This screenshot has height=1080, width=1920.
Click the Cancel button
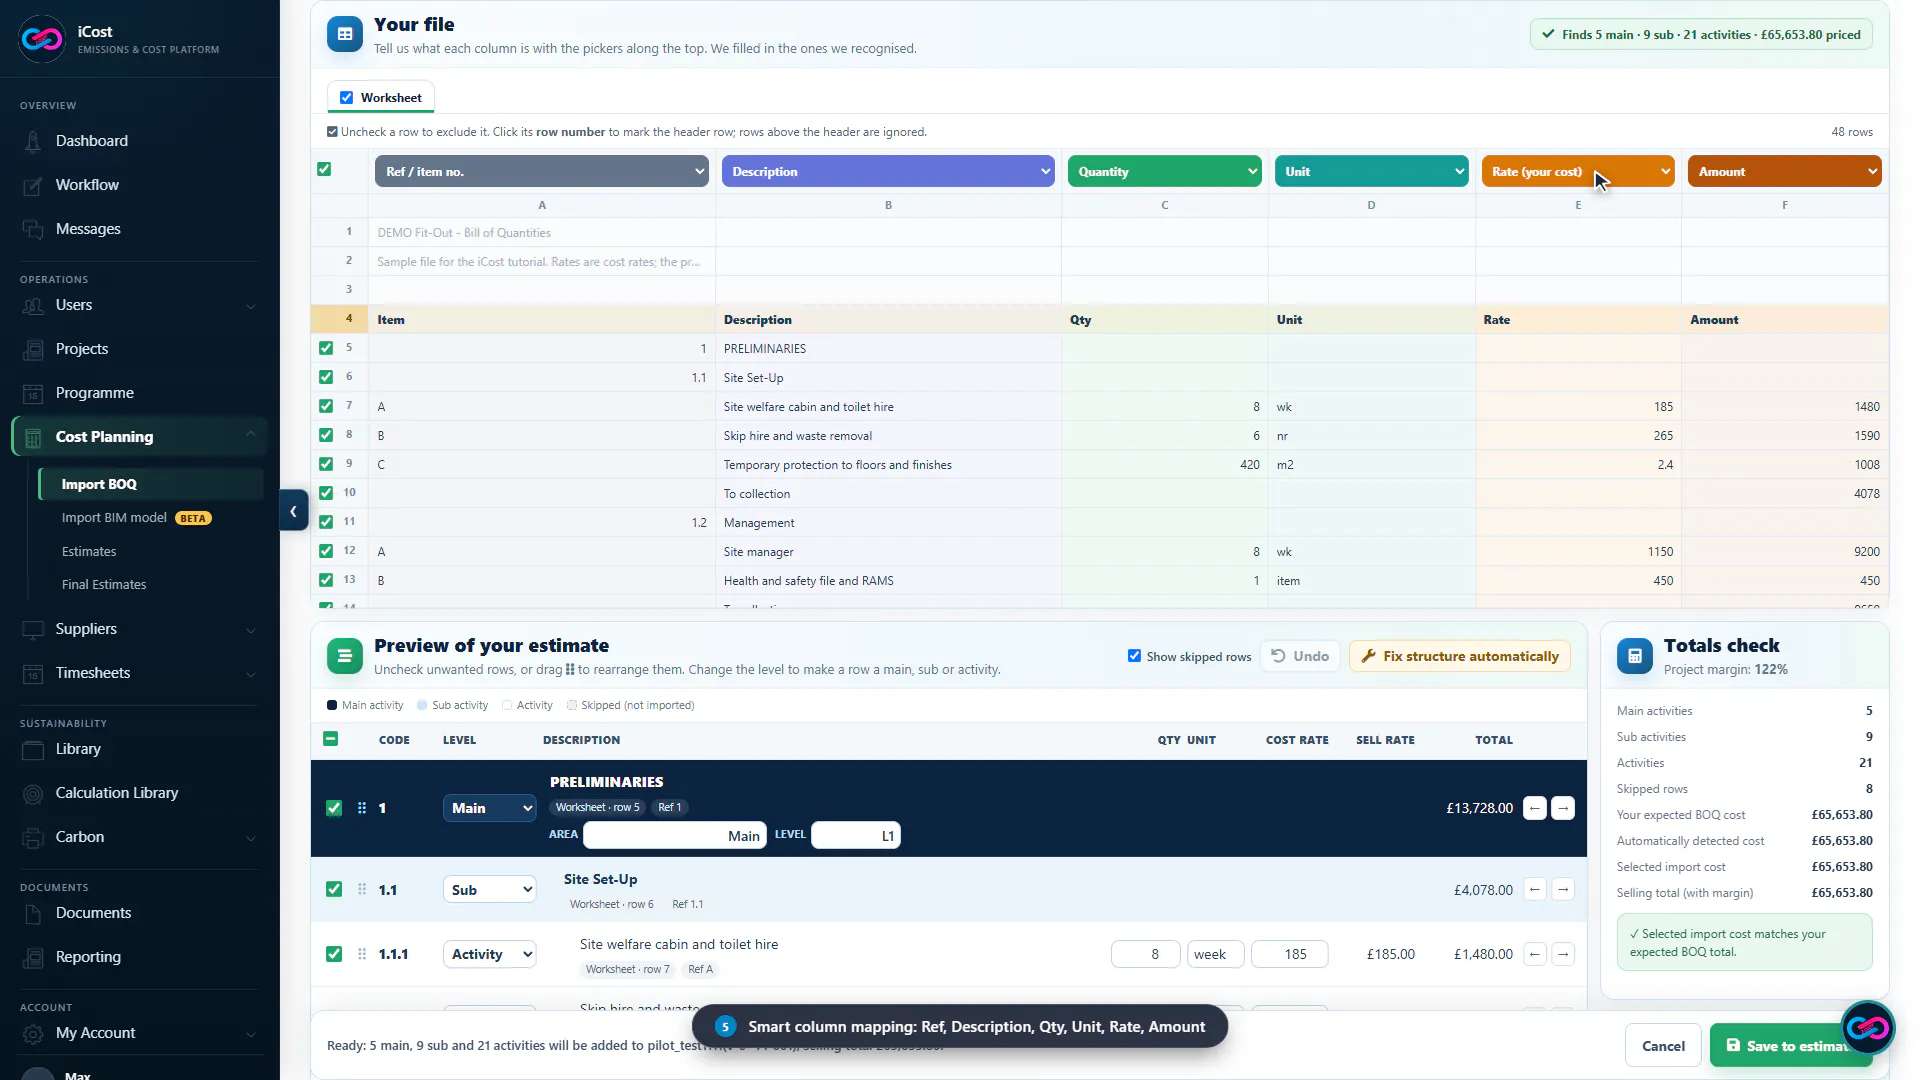click(1663, 1046)
